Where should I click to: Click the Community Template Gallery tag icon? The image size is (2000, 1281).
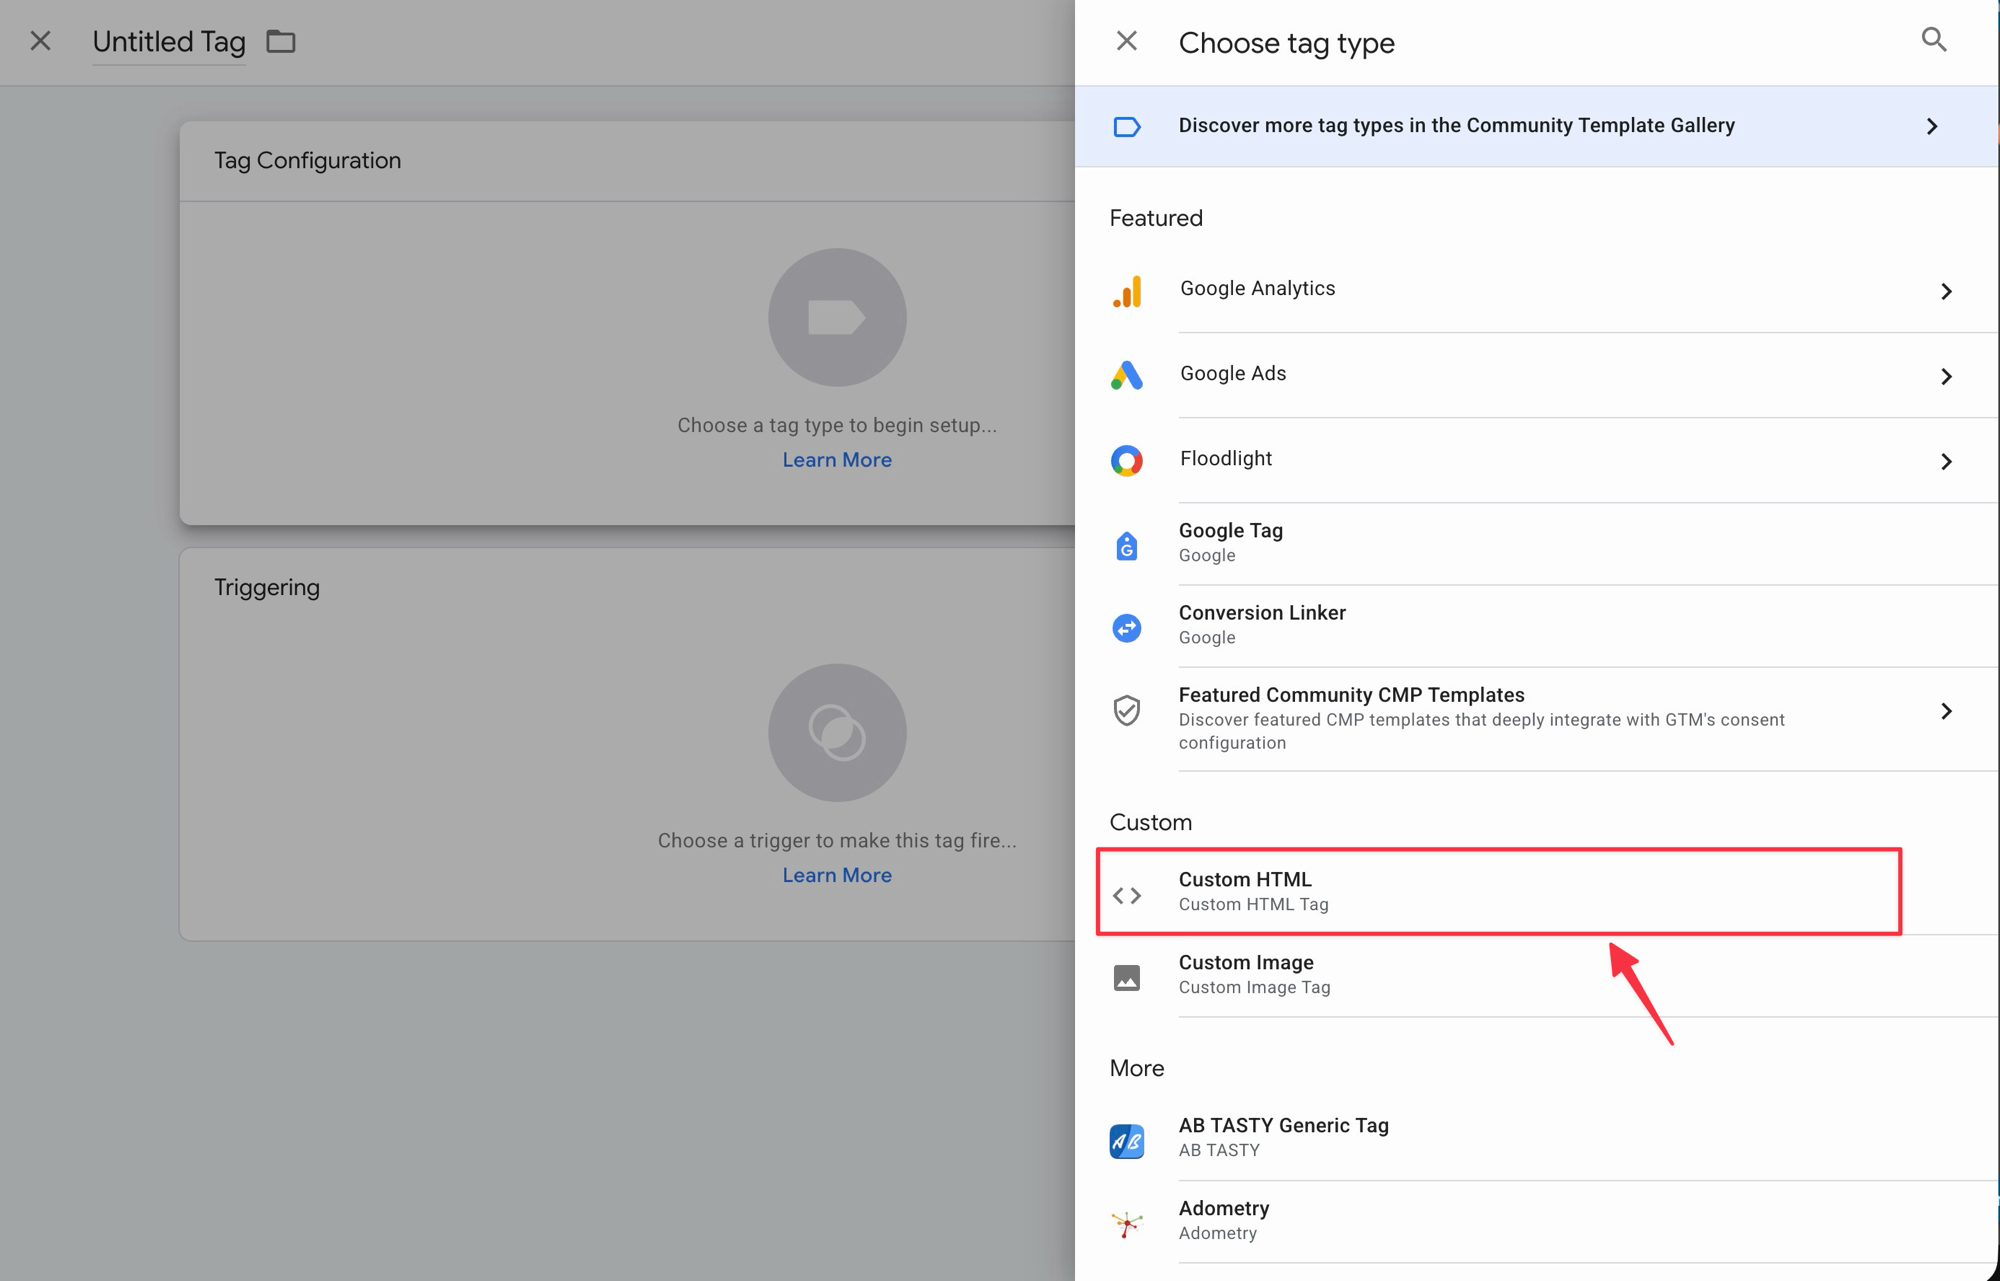point(1127,126)
